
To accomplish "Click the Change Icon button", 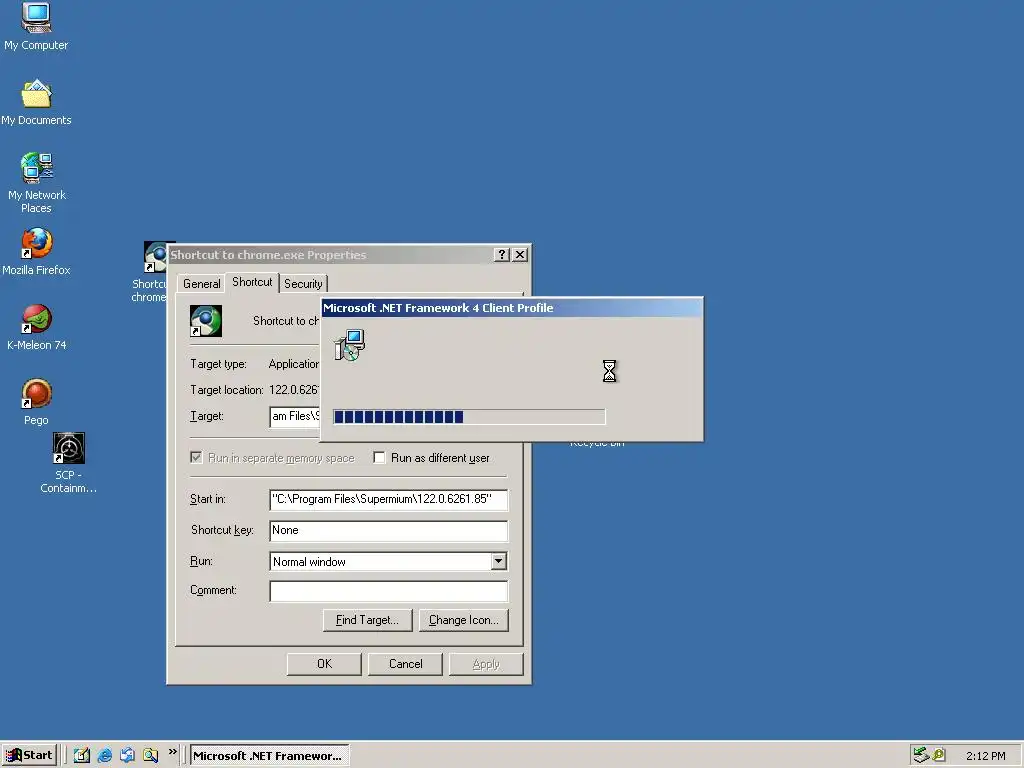I will [464, 620].
